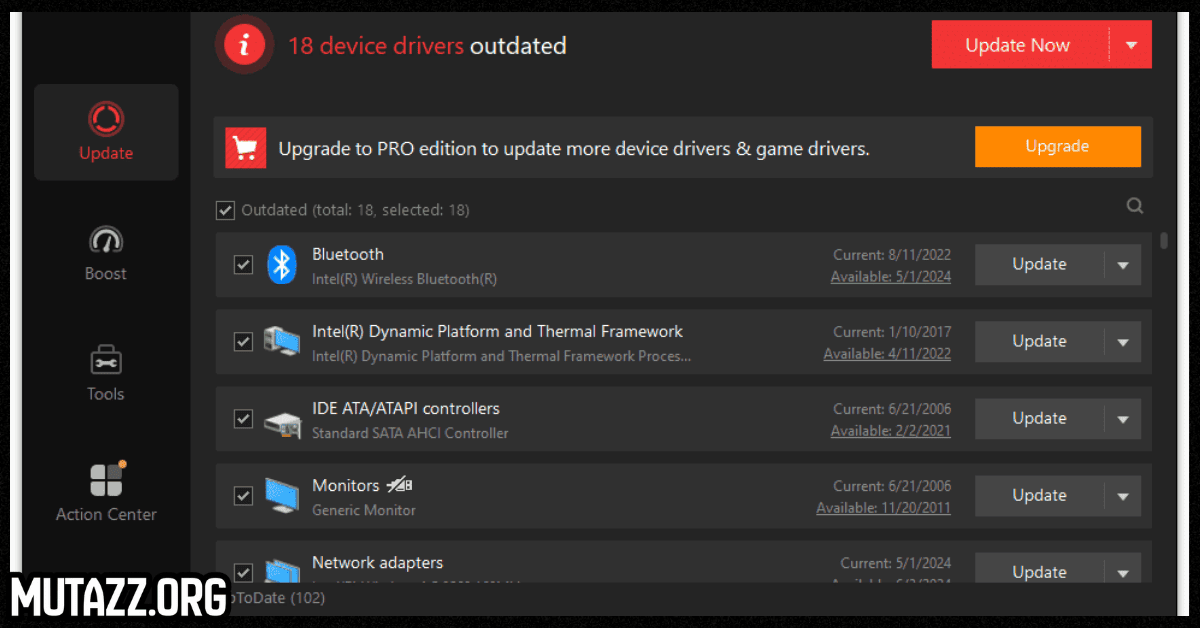1200x628 pixels.
Task: Click the search magnifier icon
Action: (1135, 205)
